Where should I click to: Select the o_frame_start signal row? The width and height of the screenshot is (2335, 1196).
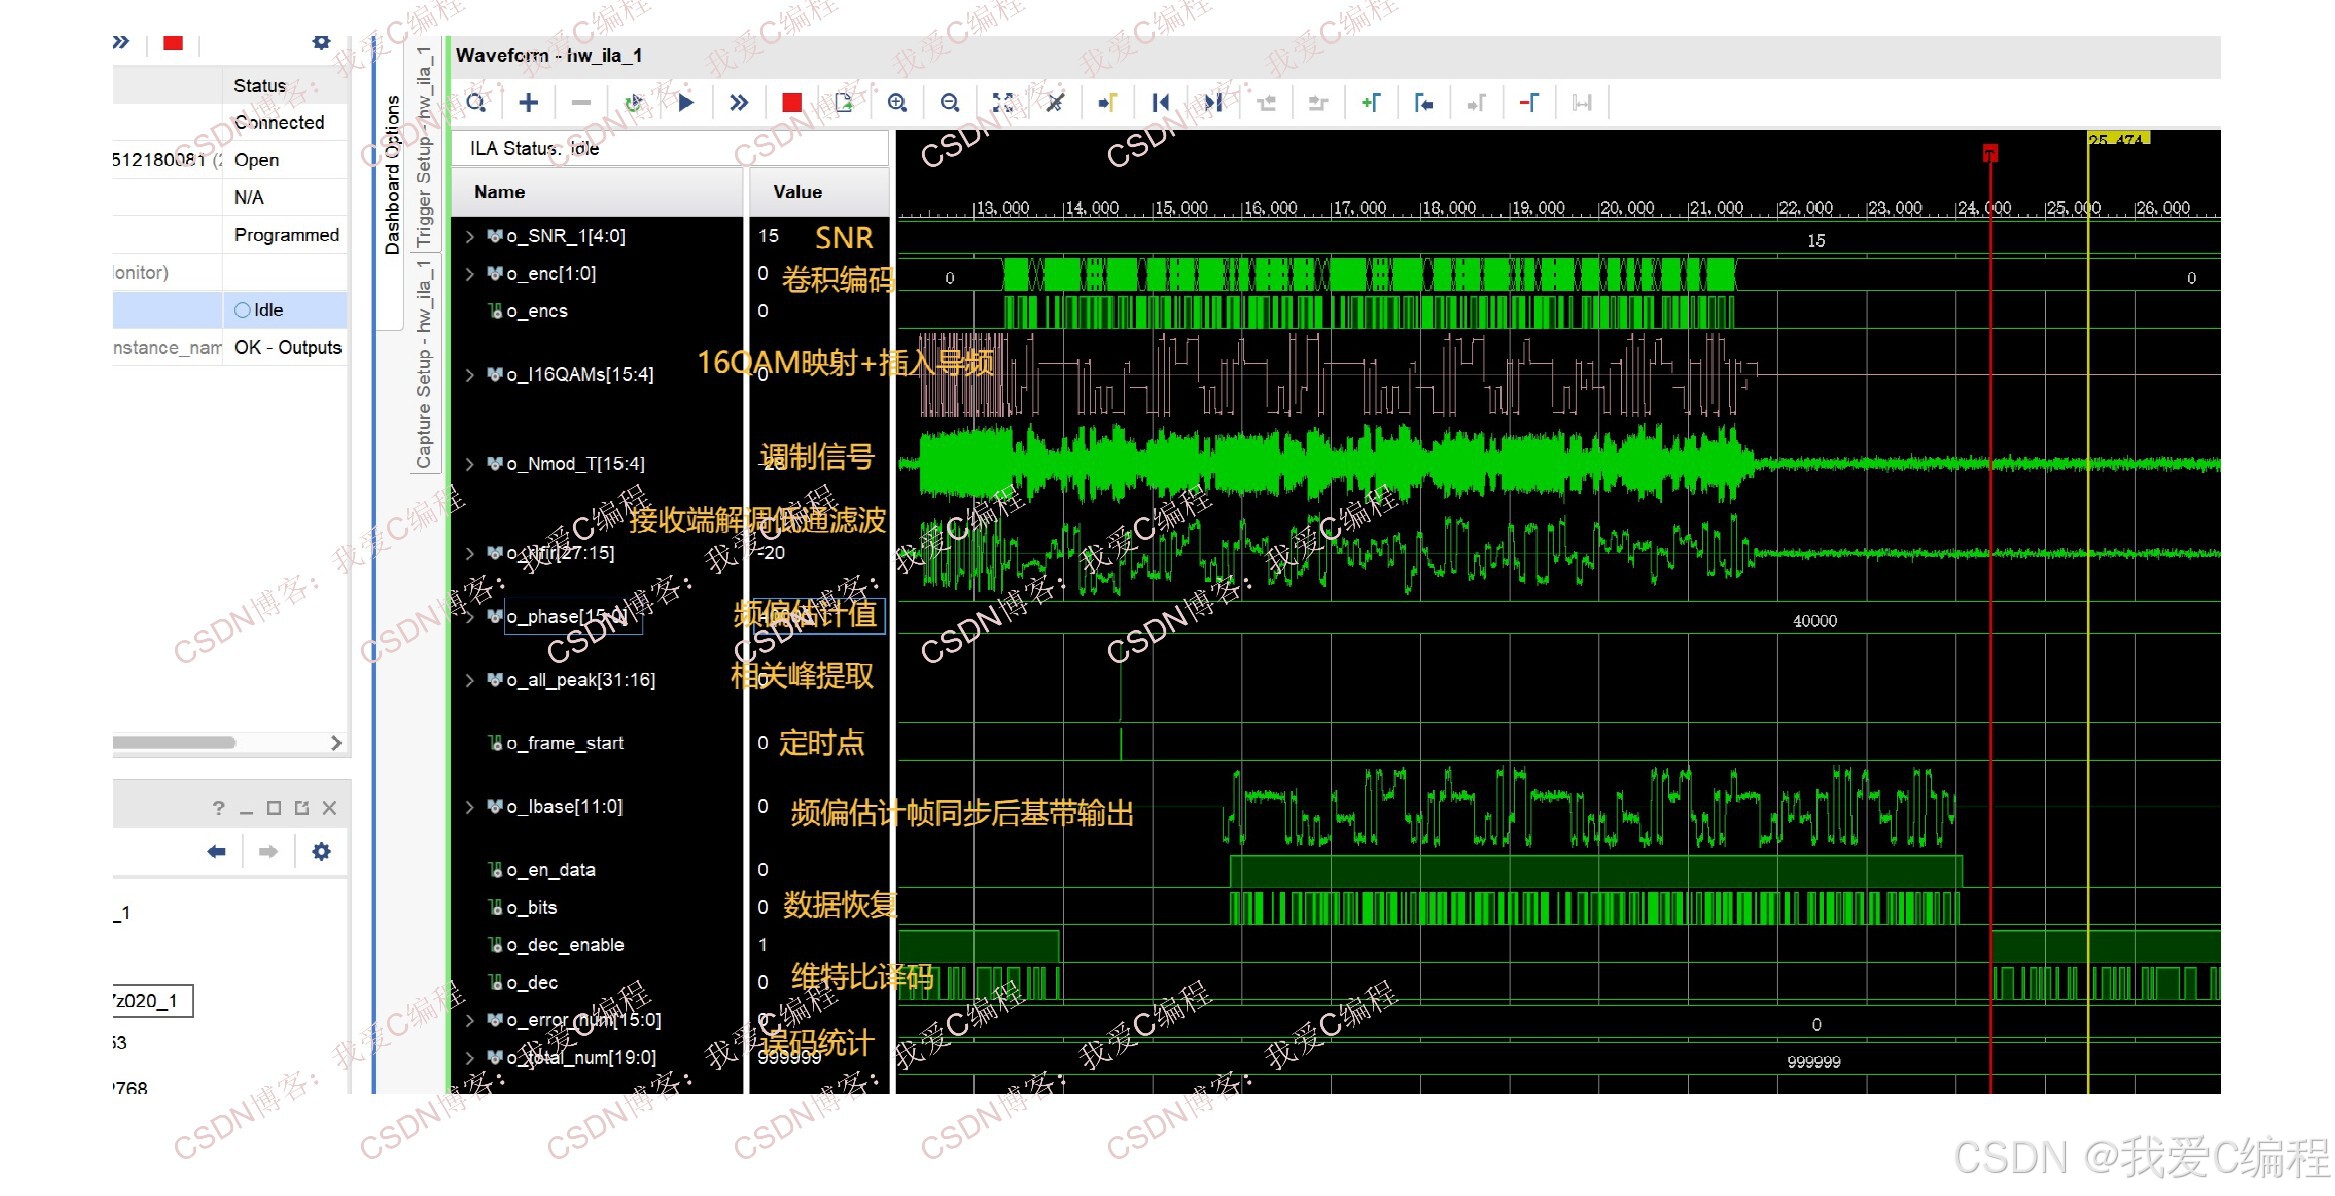coord(565,743)
